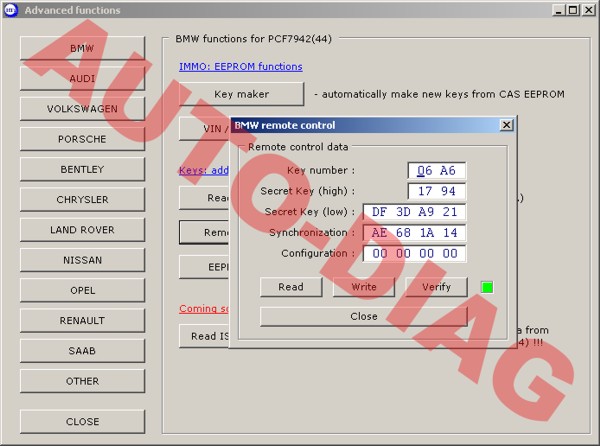The width and height of the screenshot is (600, 446).
Task: Minimize the Advanced functions window
Action: tap(558, 10)
